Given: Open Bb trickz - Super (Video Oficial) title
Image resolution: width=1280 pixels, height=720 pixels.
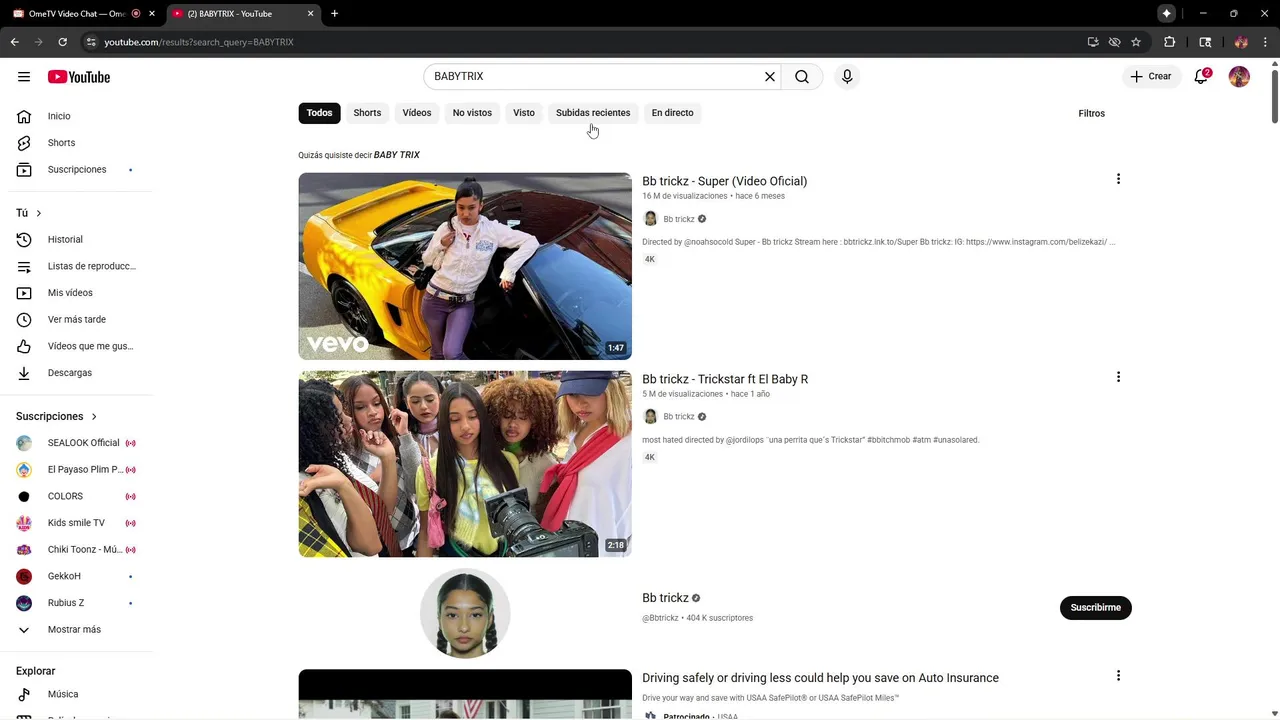Looking at the screenshot, I should 725,181.
